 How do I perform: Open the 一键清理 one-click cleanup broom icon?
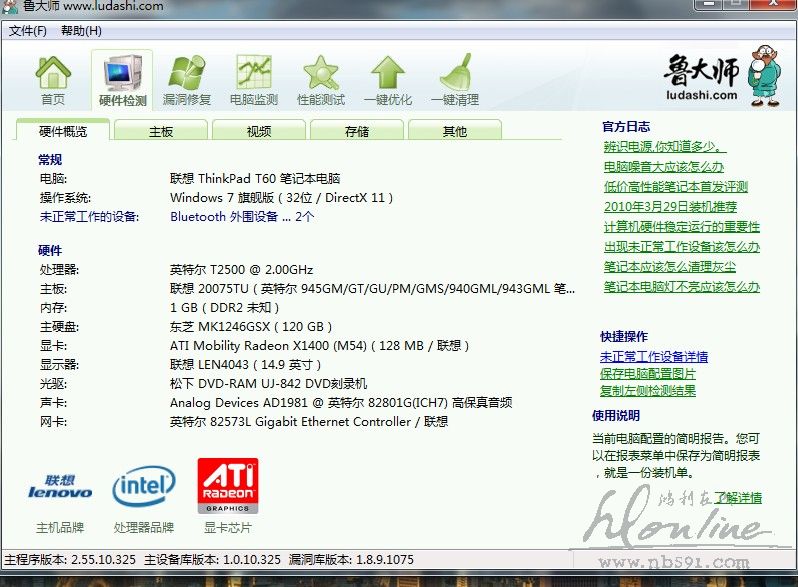point(454,79)
